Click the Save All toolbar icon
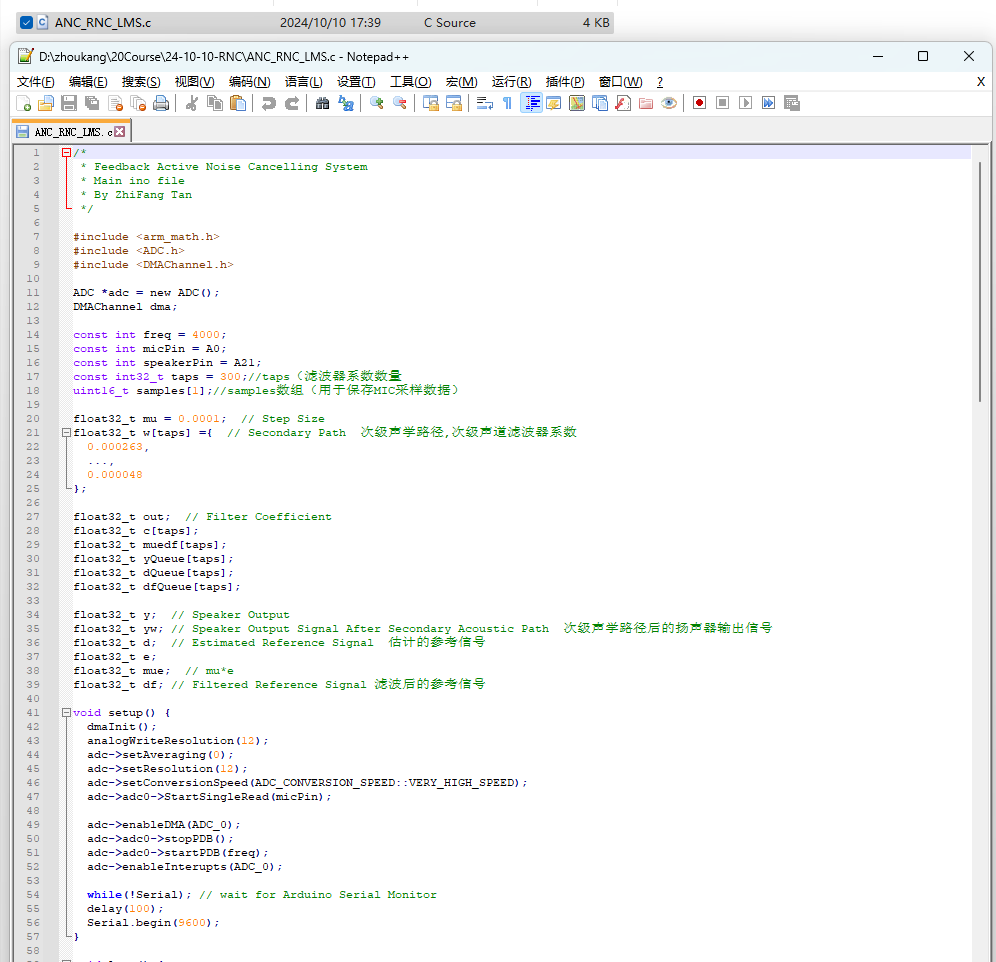 93,103
